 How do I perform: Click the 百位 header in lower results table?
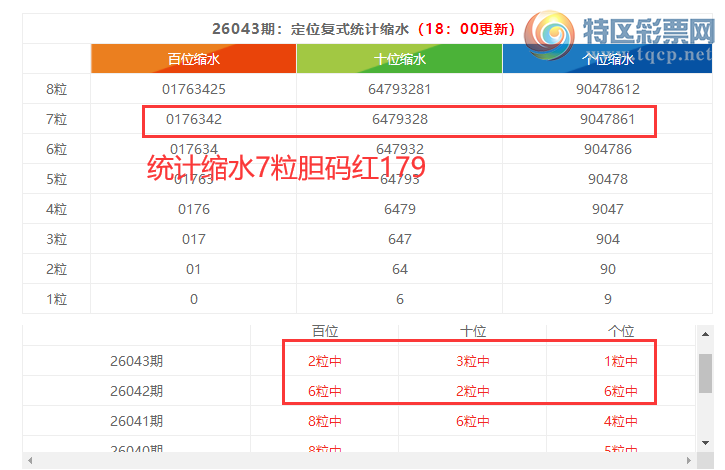(325, 331)
